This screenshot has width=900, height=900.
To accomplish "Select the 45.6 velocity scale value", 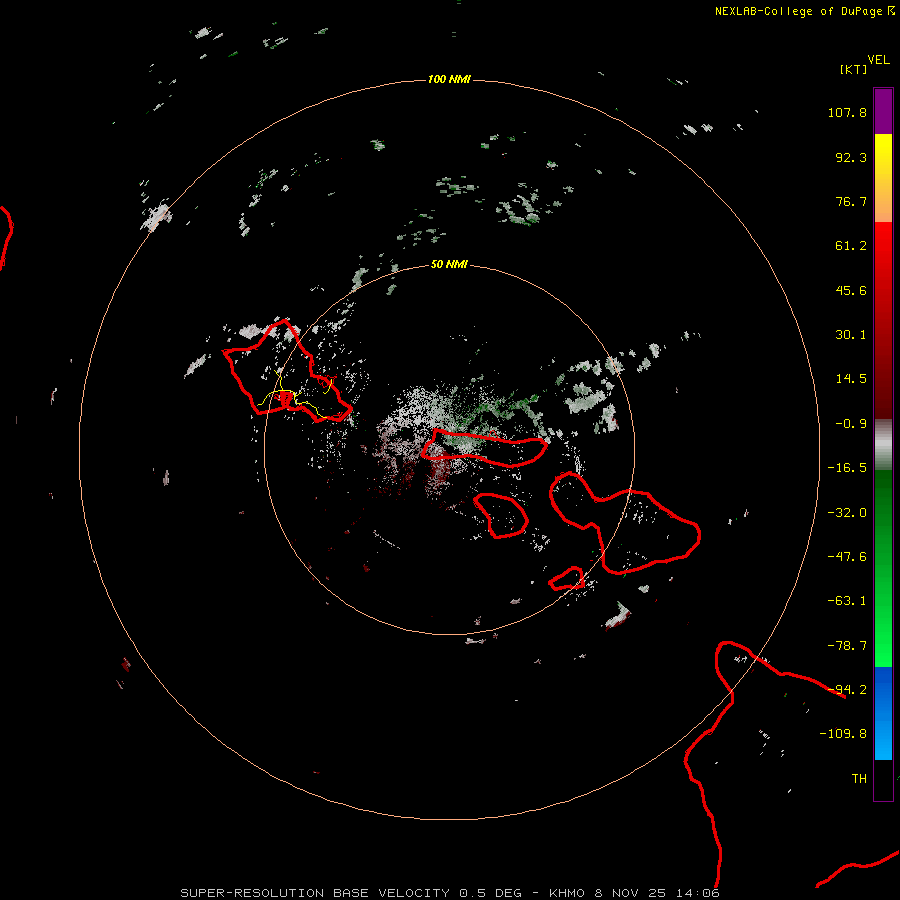I will (x=851, y=290).
